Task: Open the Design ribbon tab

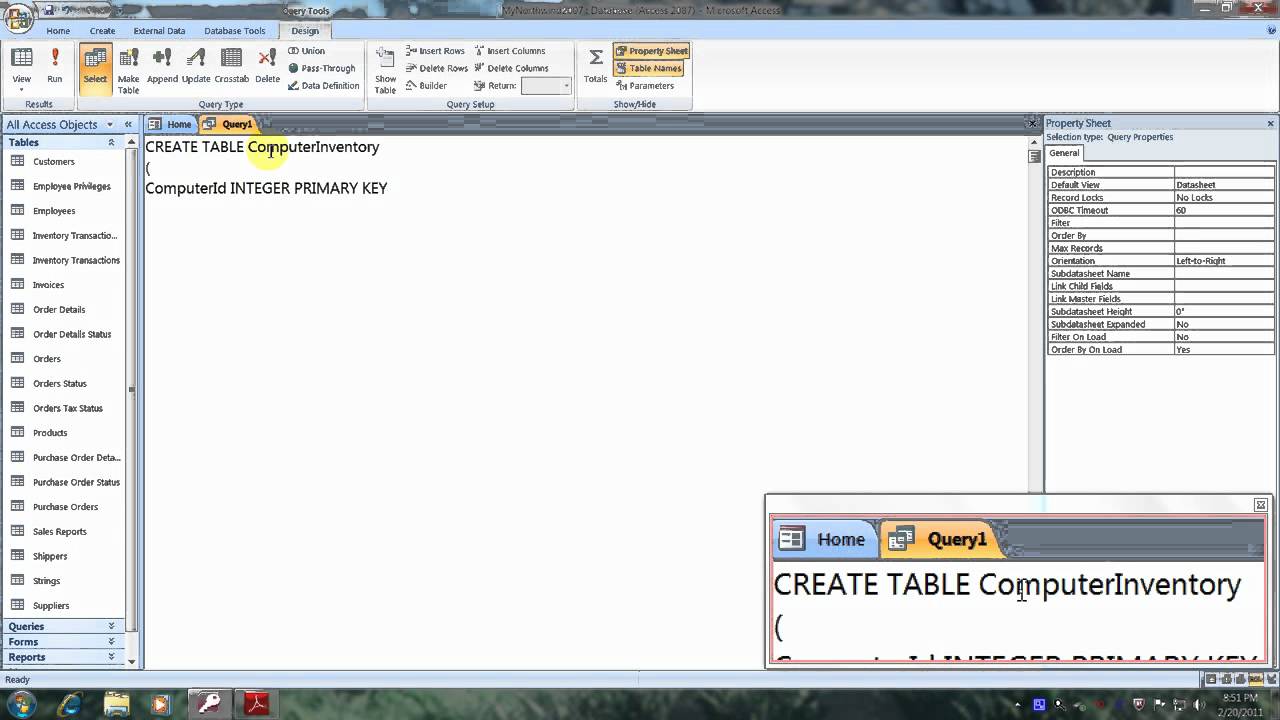Action: pyautogui.click(x=305, y=31)
